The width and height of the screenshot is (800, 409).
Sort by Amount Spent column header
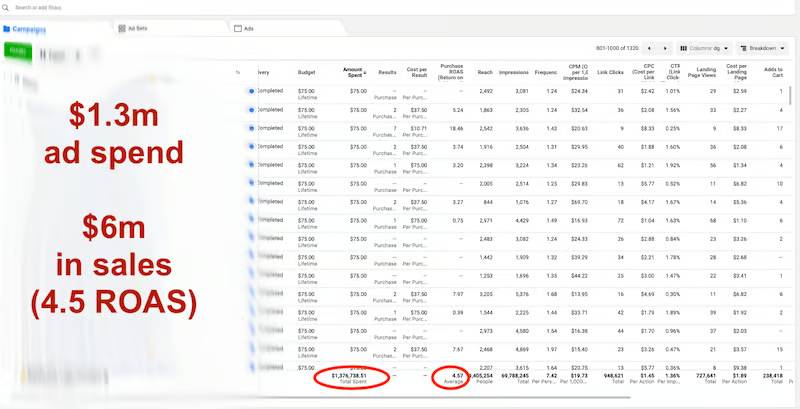(352, 72)
